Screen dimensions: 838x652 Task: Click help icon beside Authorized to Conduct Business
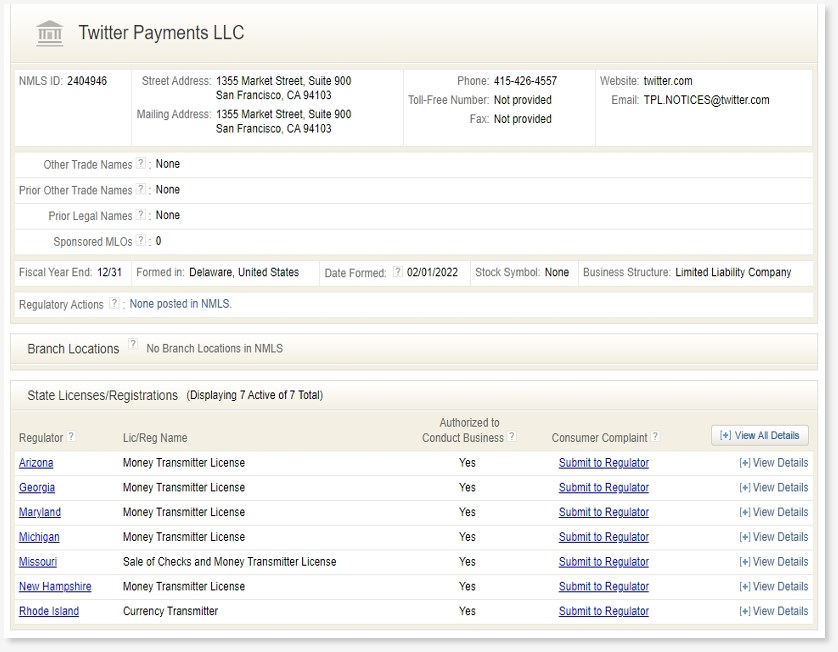pos(512,437)
